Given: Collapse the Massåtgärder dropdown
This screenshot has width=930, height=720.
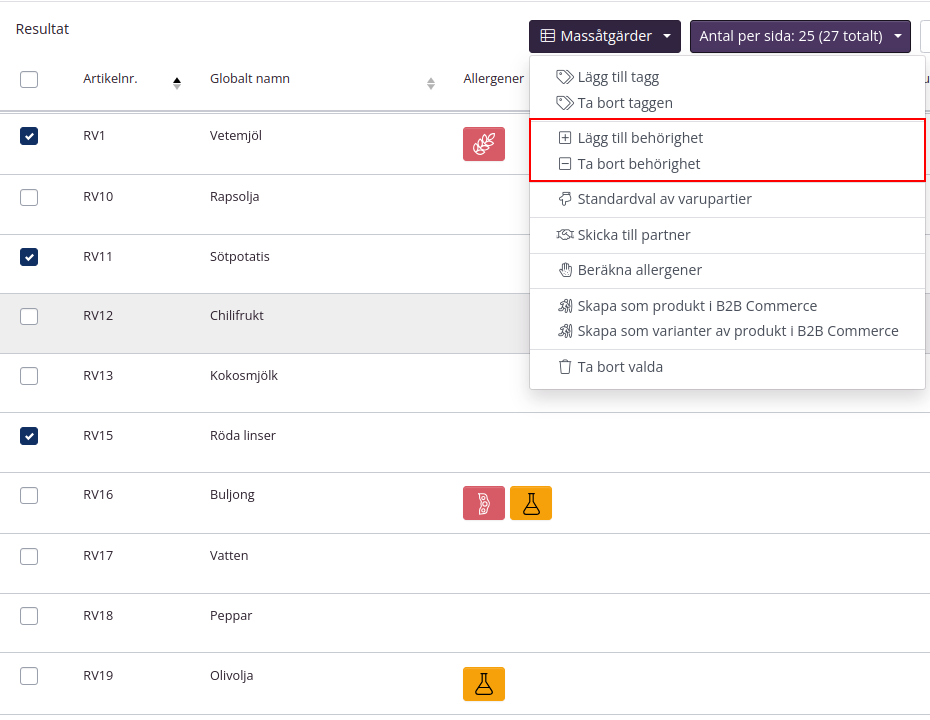Looking at the screenshot, I should (604, 37).
